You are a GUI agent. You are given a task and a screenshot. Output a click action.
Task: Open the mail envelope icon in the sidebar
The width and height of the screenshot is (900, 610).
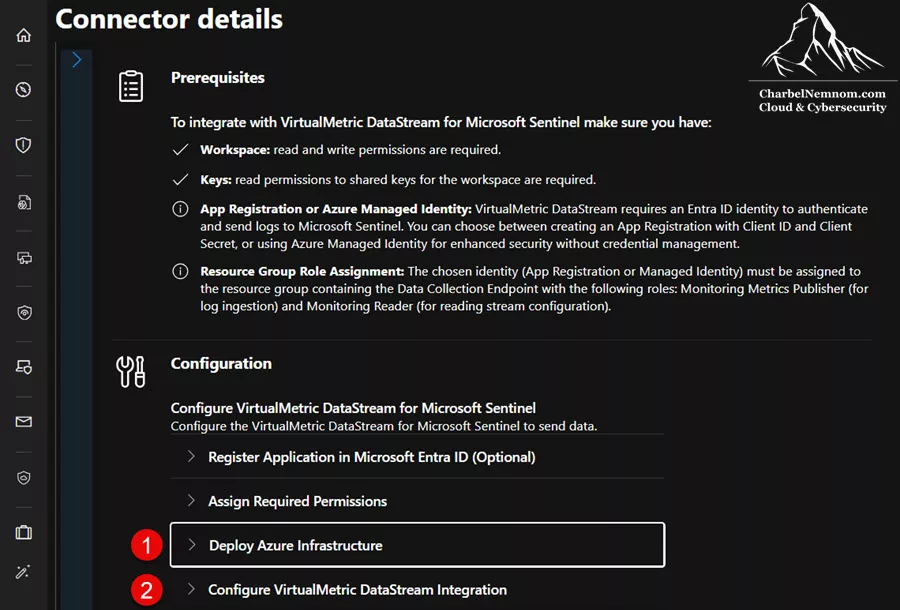(24, 422)
